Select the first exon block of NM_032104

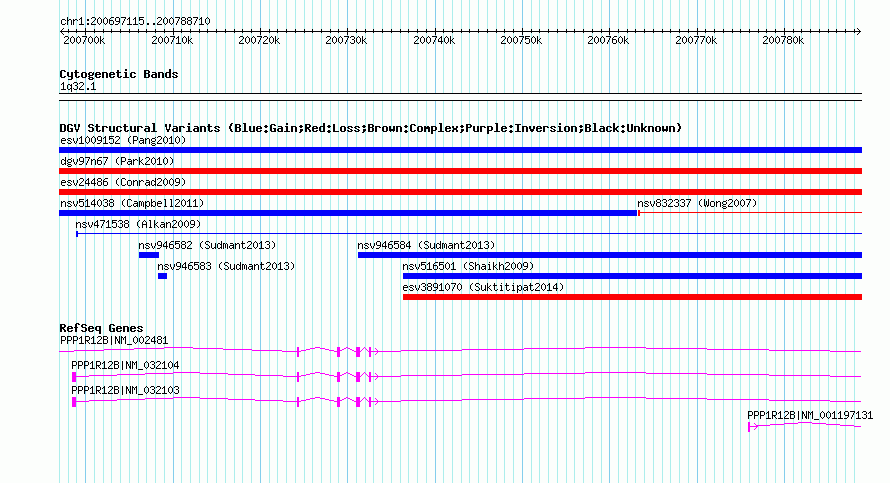tap(74, 377)
